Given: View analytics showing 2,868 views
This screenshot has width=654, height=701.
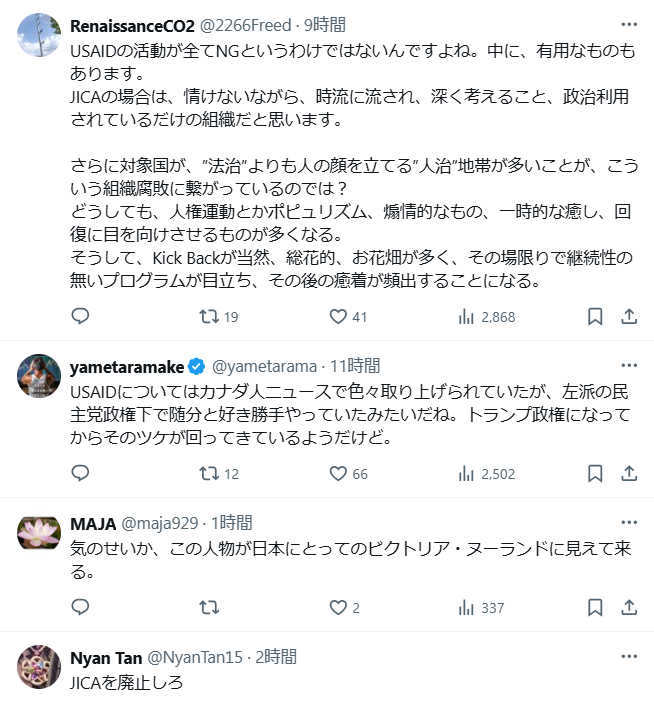Looking at the screenshot, I should pos(466,317).
